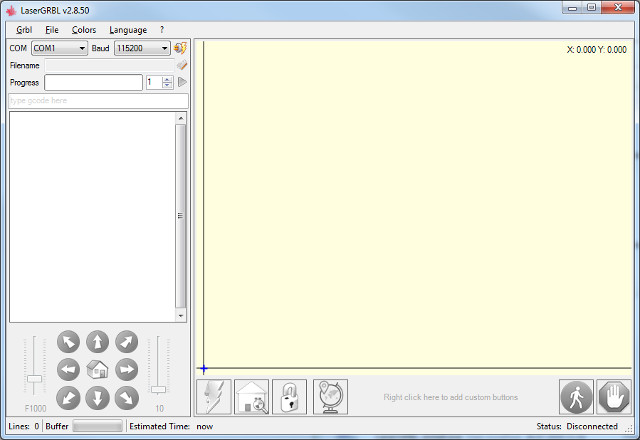The width and height of the screenshot is (640, 440).
Task: Click the command log scrollbar thumb
Action: (181, 216)
